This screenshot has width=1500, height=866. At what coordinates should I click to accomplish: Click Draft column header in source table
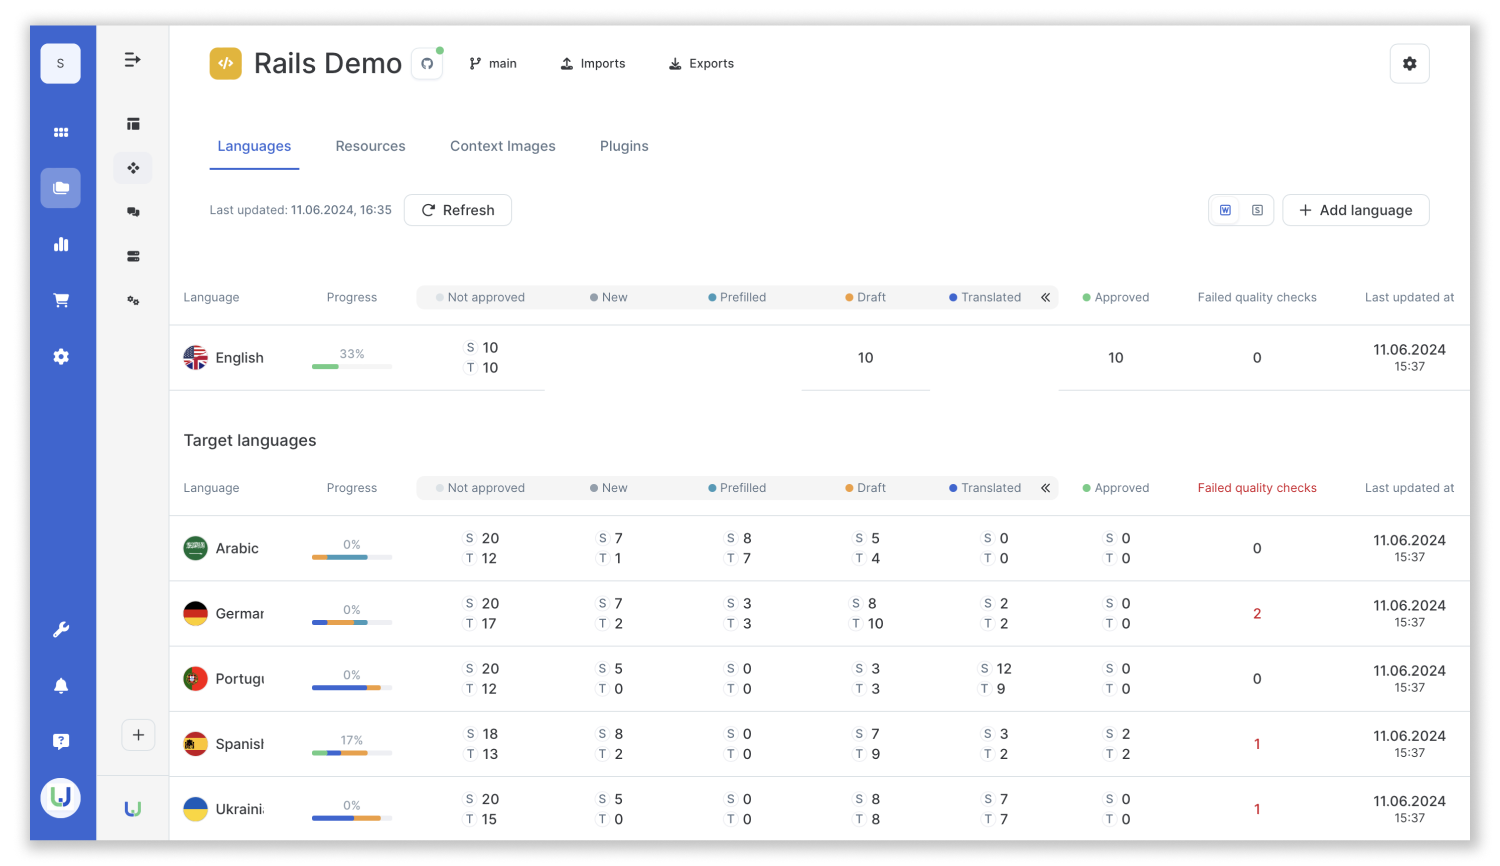[x=866, y=297]
